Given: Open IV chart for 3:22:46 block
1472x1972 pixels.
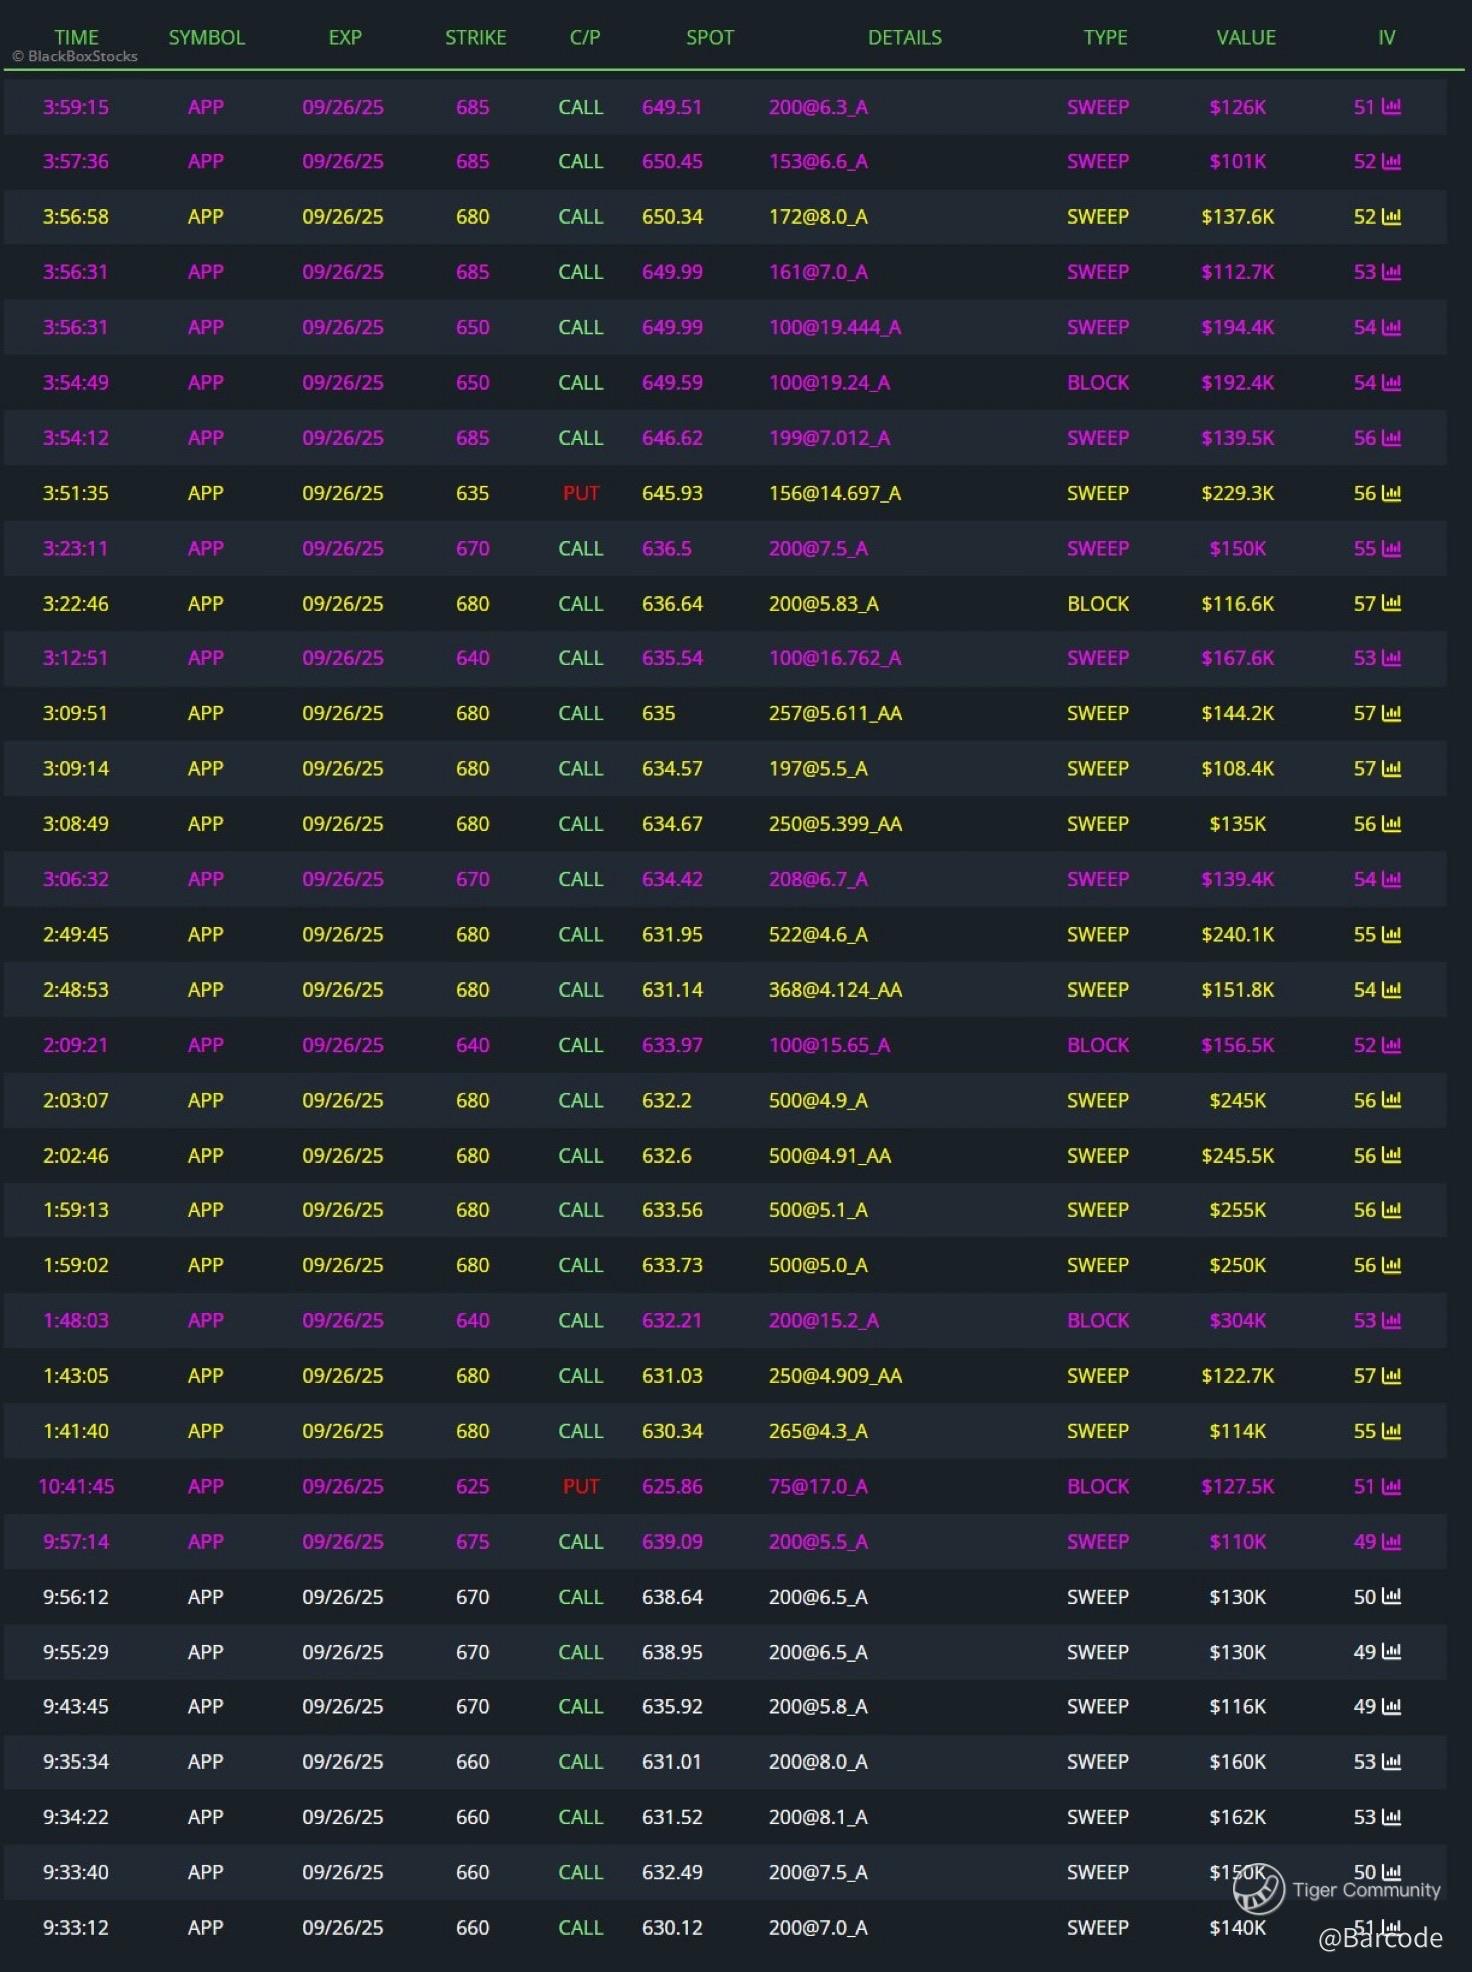Looking at the screenshot, I should tap(1391, 603).
